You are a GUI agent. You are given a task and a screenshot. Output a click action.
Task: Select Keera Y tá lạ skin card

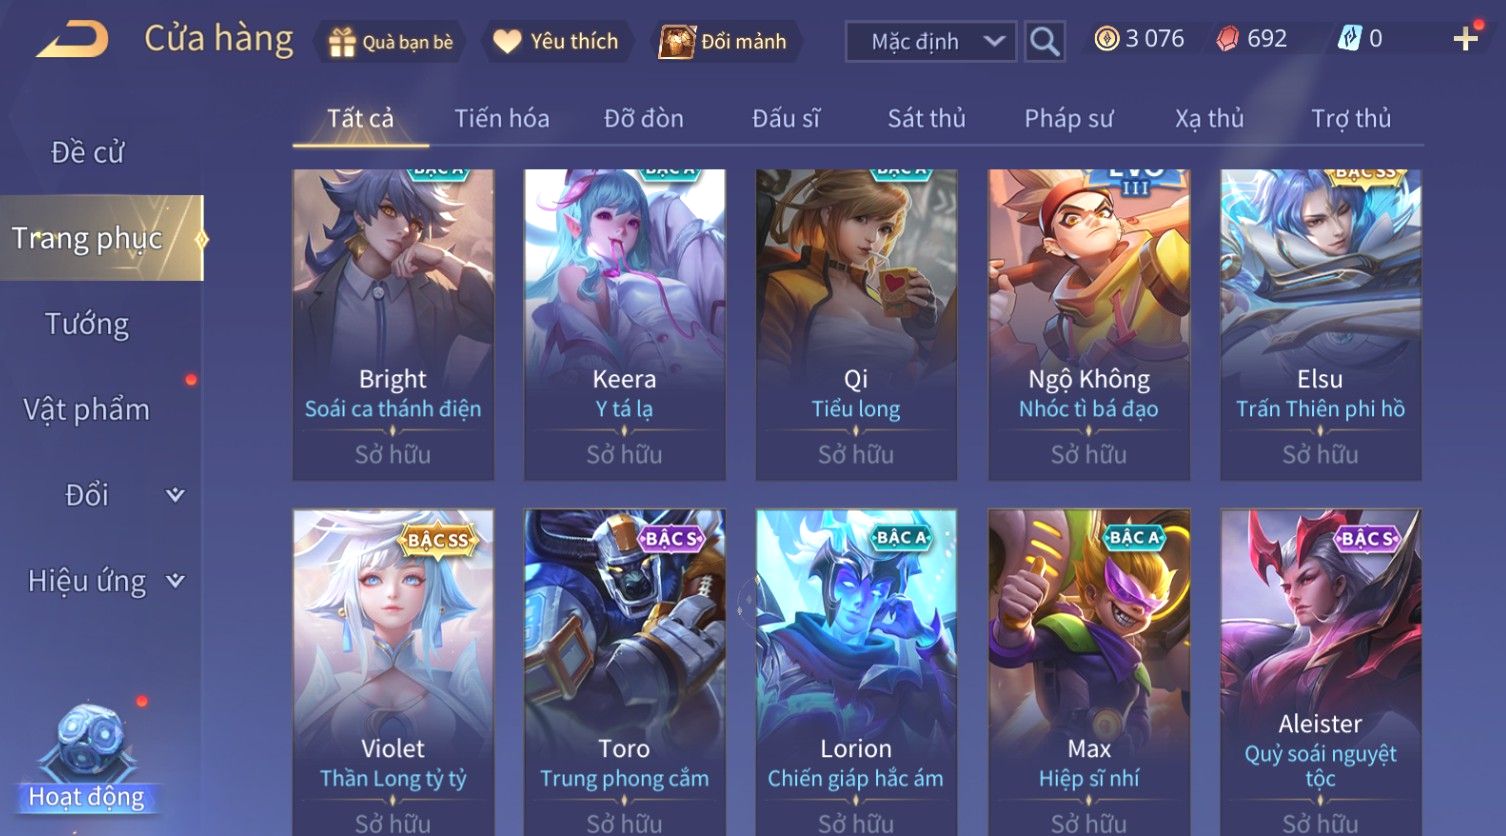click(624, 325)
